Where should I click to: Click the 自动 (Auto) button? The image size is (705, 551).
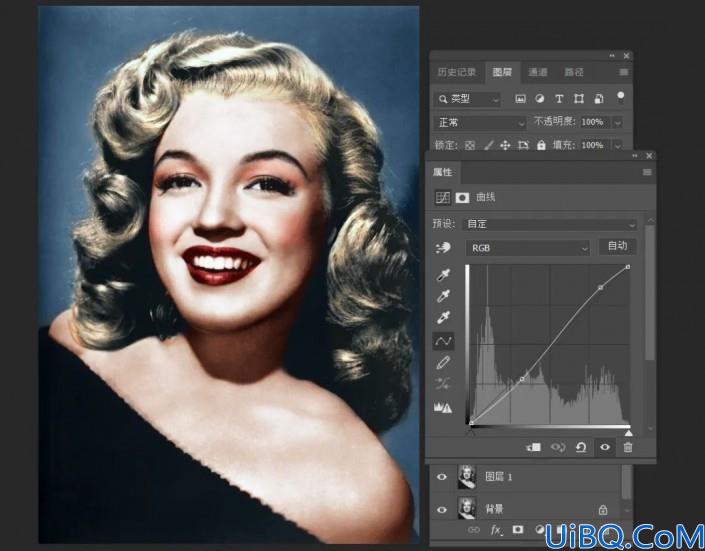pos(617,246)
